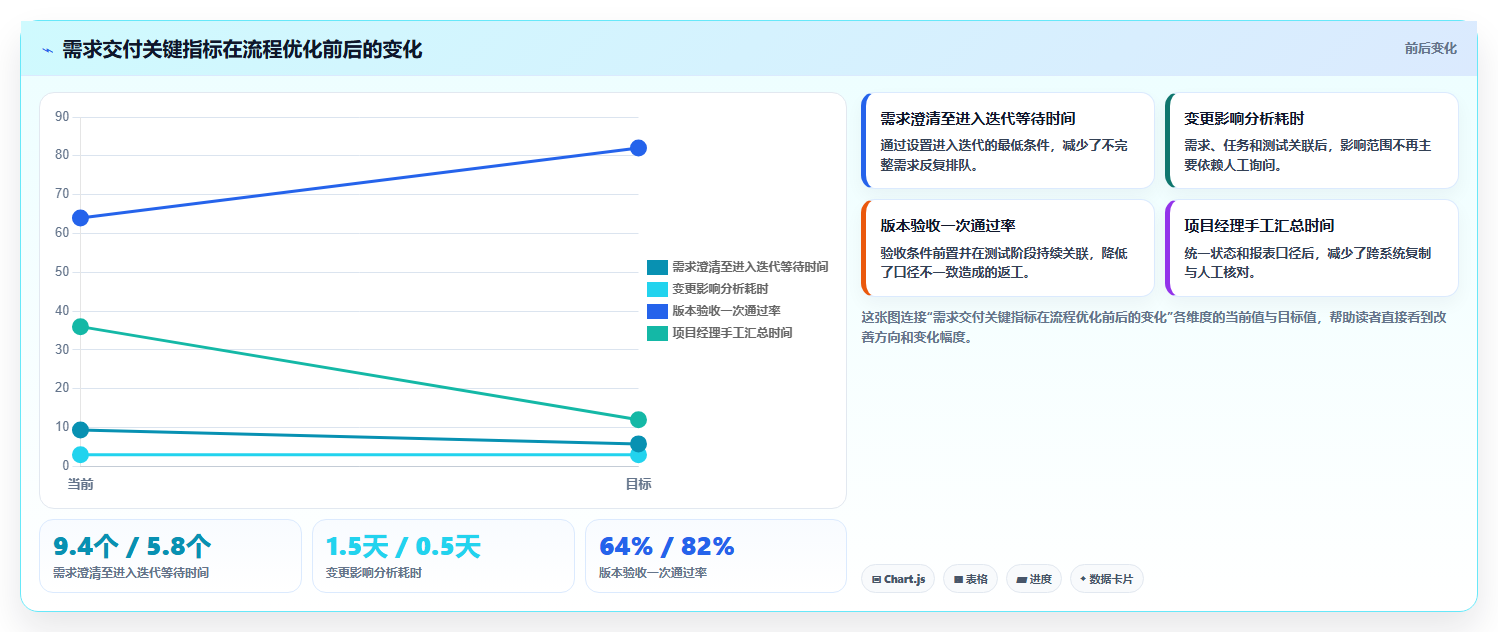Screen dimensions: 1498x632
Task: Click y-axis label 90
Action: (x=62, y=117)
